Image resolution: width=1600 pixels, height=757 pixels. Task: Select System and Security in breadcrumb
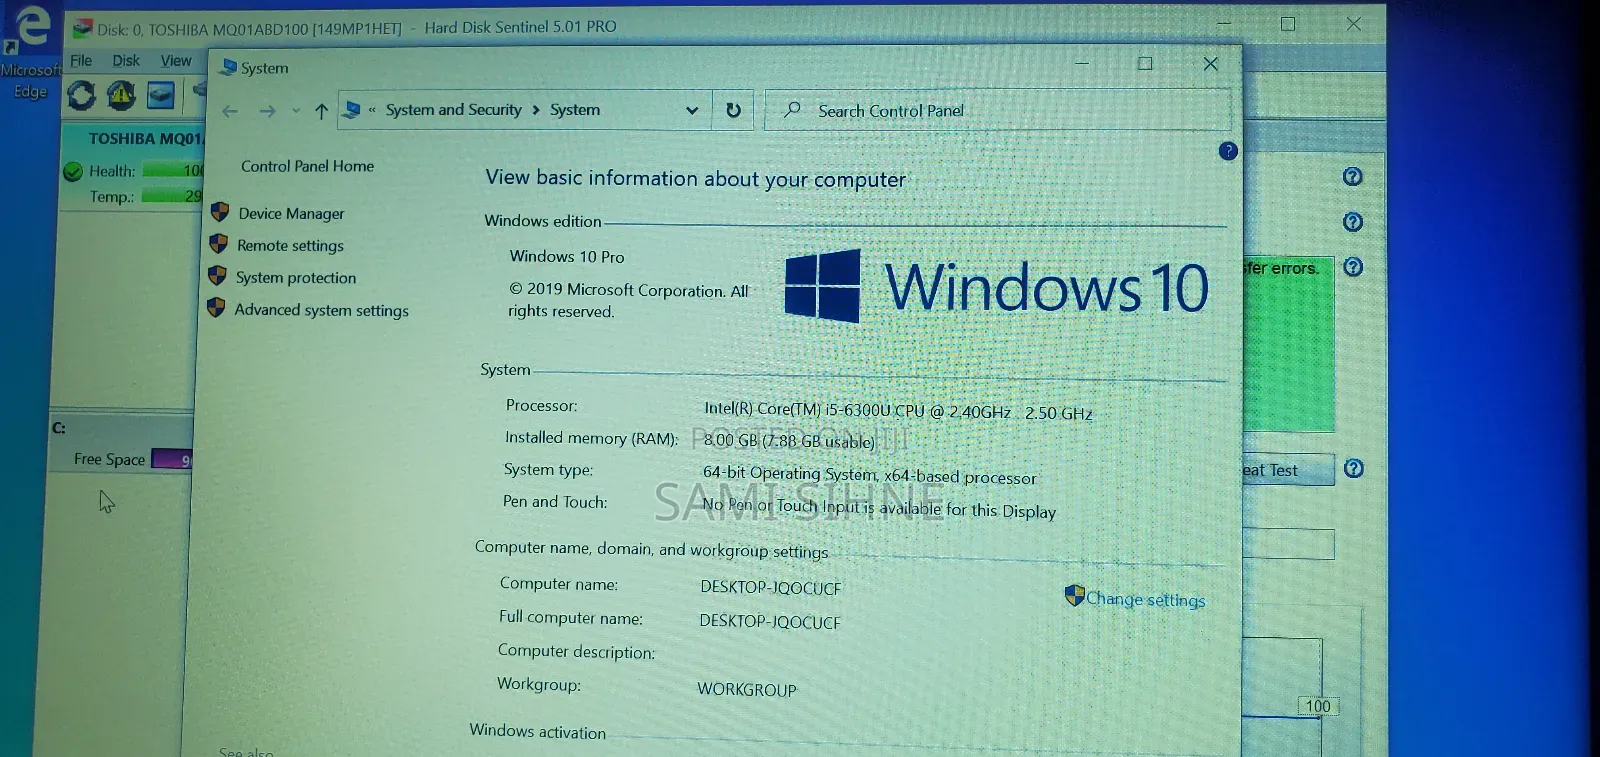(x=453, y=110)
